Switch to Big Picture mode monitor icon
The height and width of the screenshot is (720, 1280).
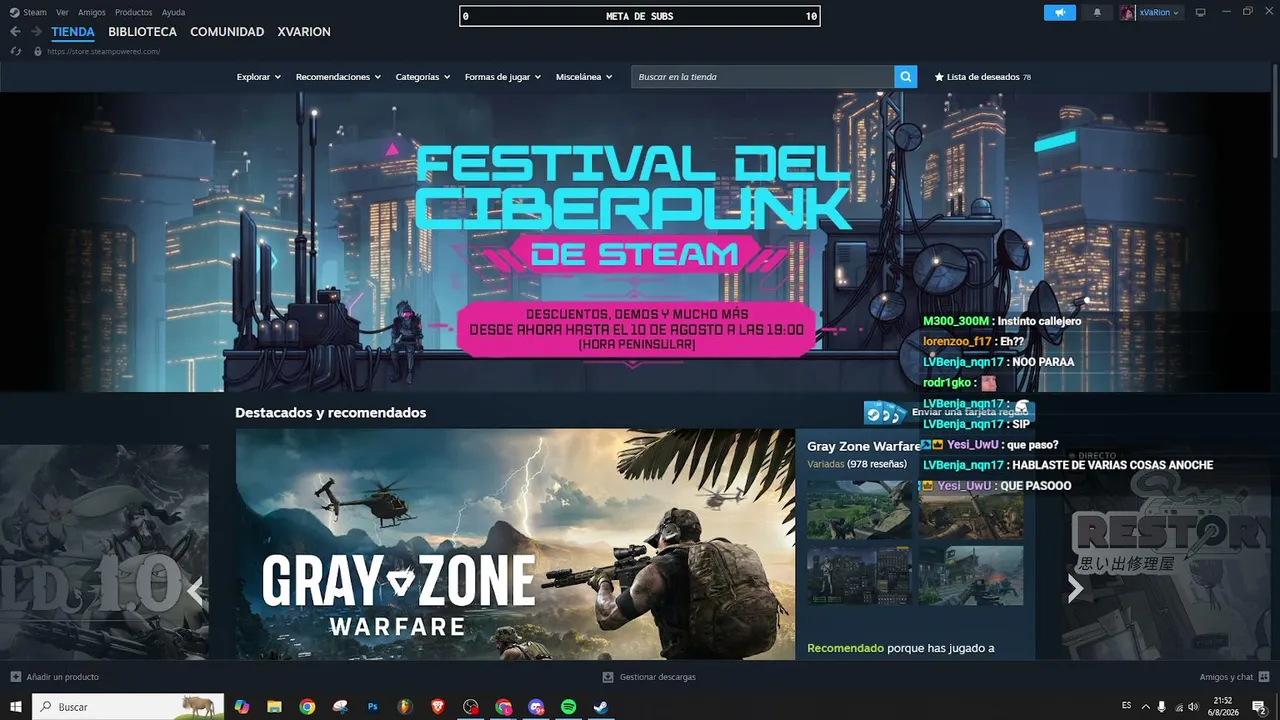click(1201, 12)
